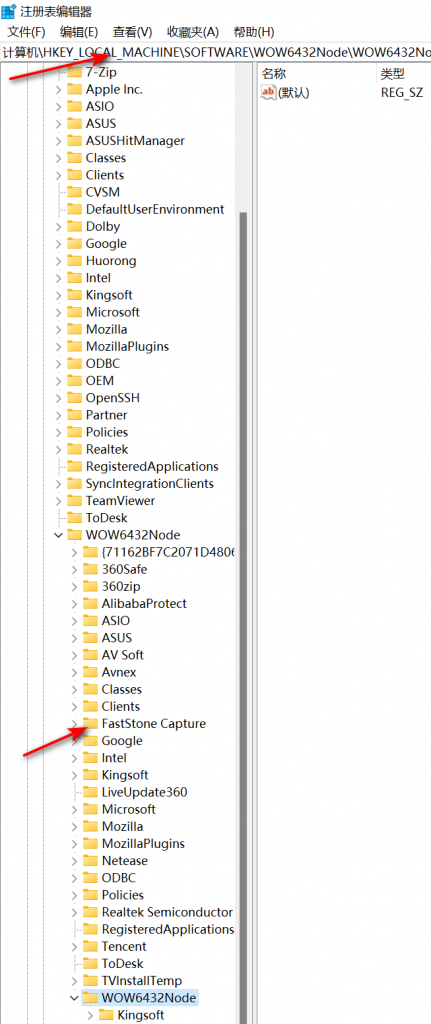Viewport: 431px width, 1024px height.
Task: Expand the Microsoft key under SOFTWARE
Action: [x=59, y=312]
